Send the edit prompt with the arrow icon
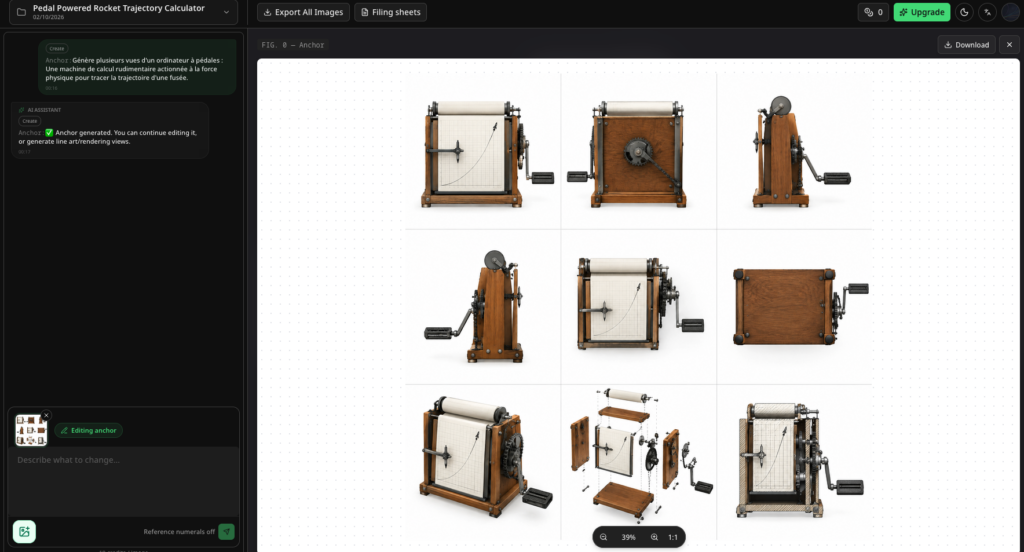 point(226,532)
